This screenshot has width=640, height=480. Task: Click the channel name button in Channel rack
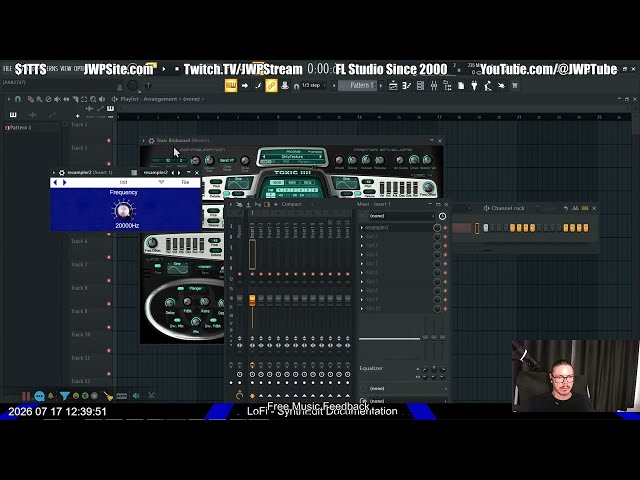coord(462,228)
